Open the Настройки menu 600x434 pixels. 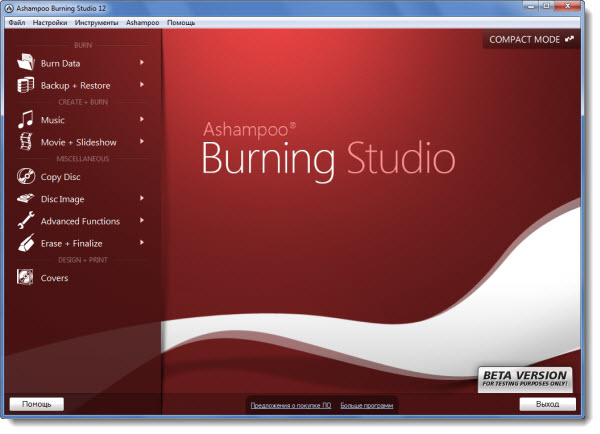tap(50, 23)
